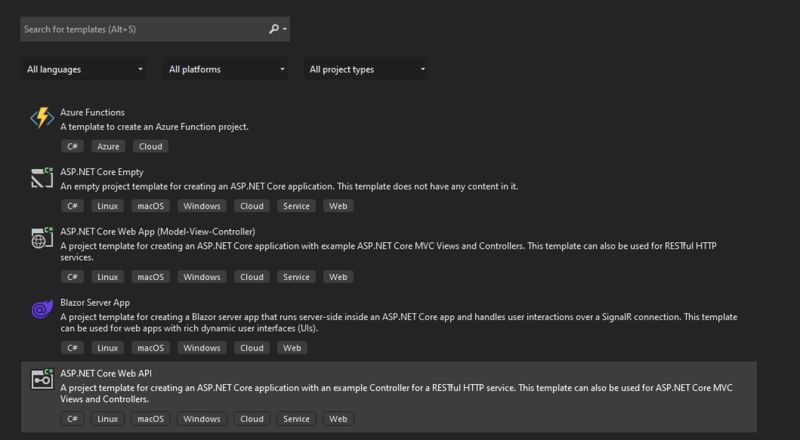The height and width of the screenshot is (440, 800).
Task: Click the Windows tag under ASP.NET Core Web API
Action: tap(202, 419)
